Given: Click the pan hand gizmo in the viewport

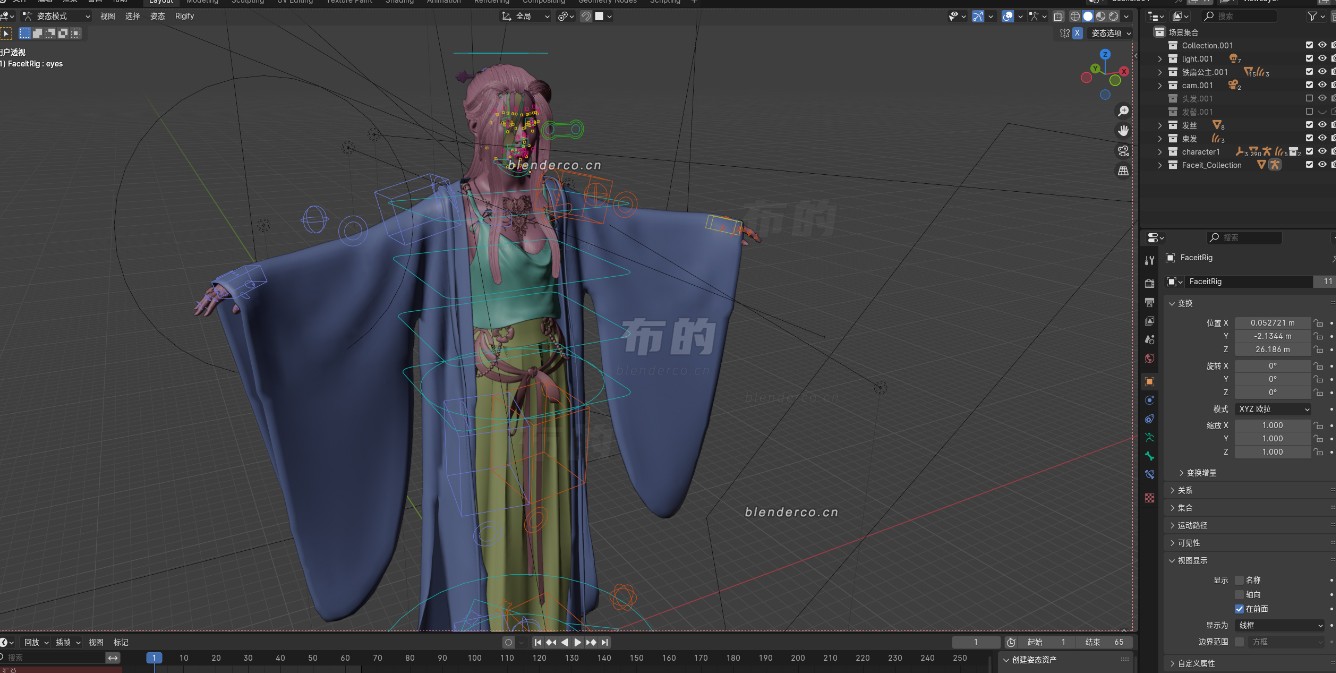Looking at the screenshot, I should tap(1123, 131).
